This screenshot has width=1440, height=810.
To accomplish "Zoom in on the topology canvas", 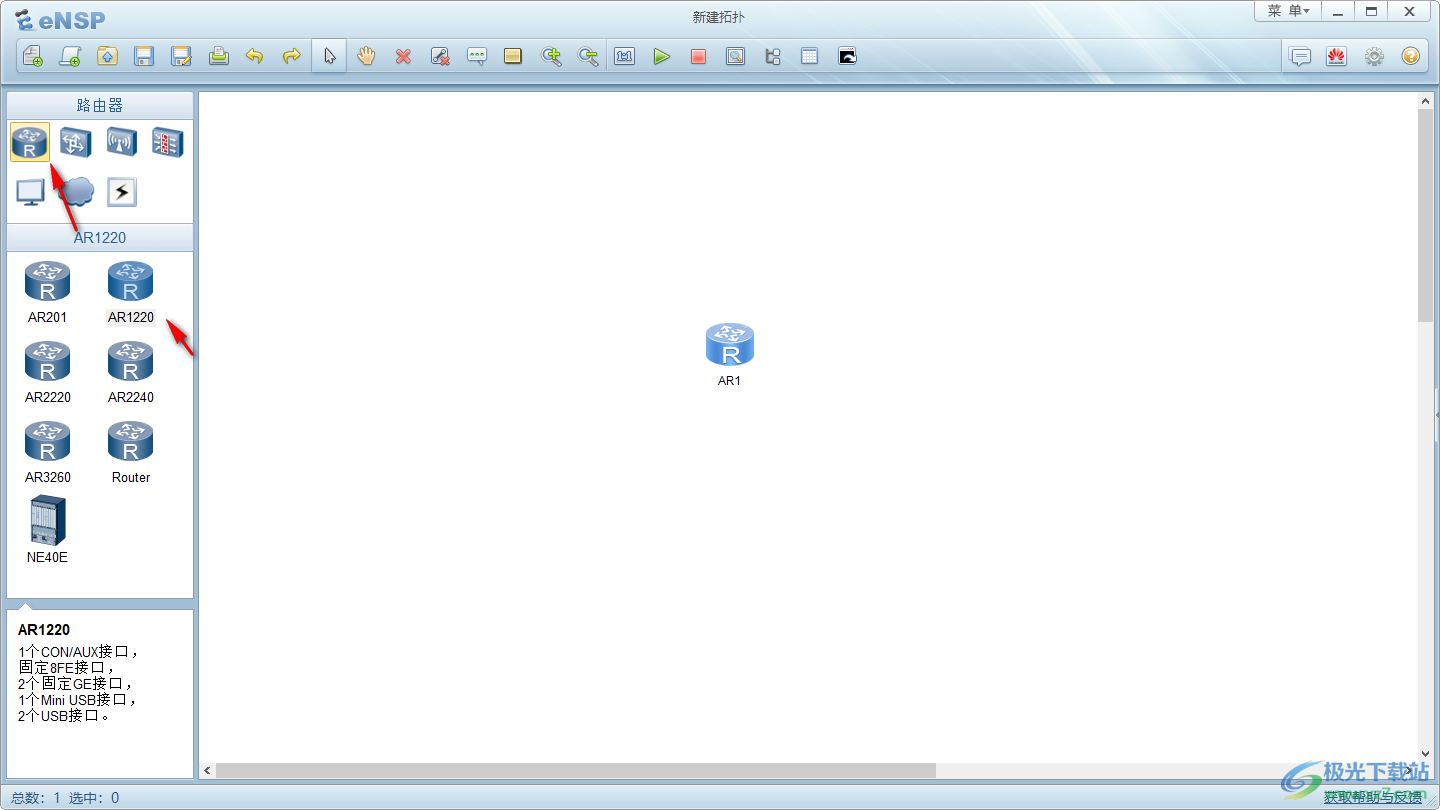I will pyautogui.click(x=551, y=57).
